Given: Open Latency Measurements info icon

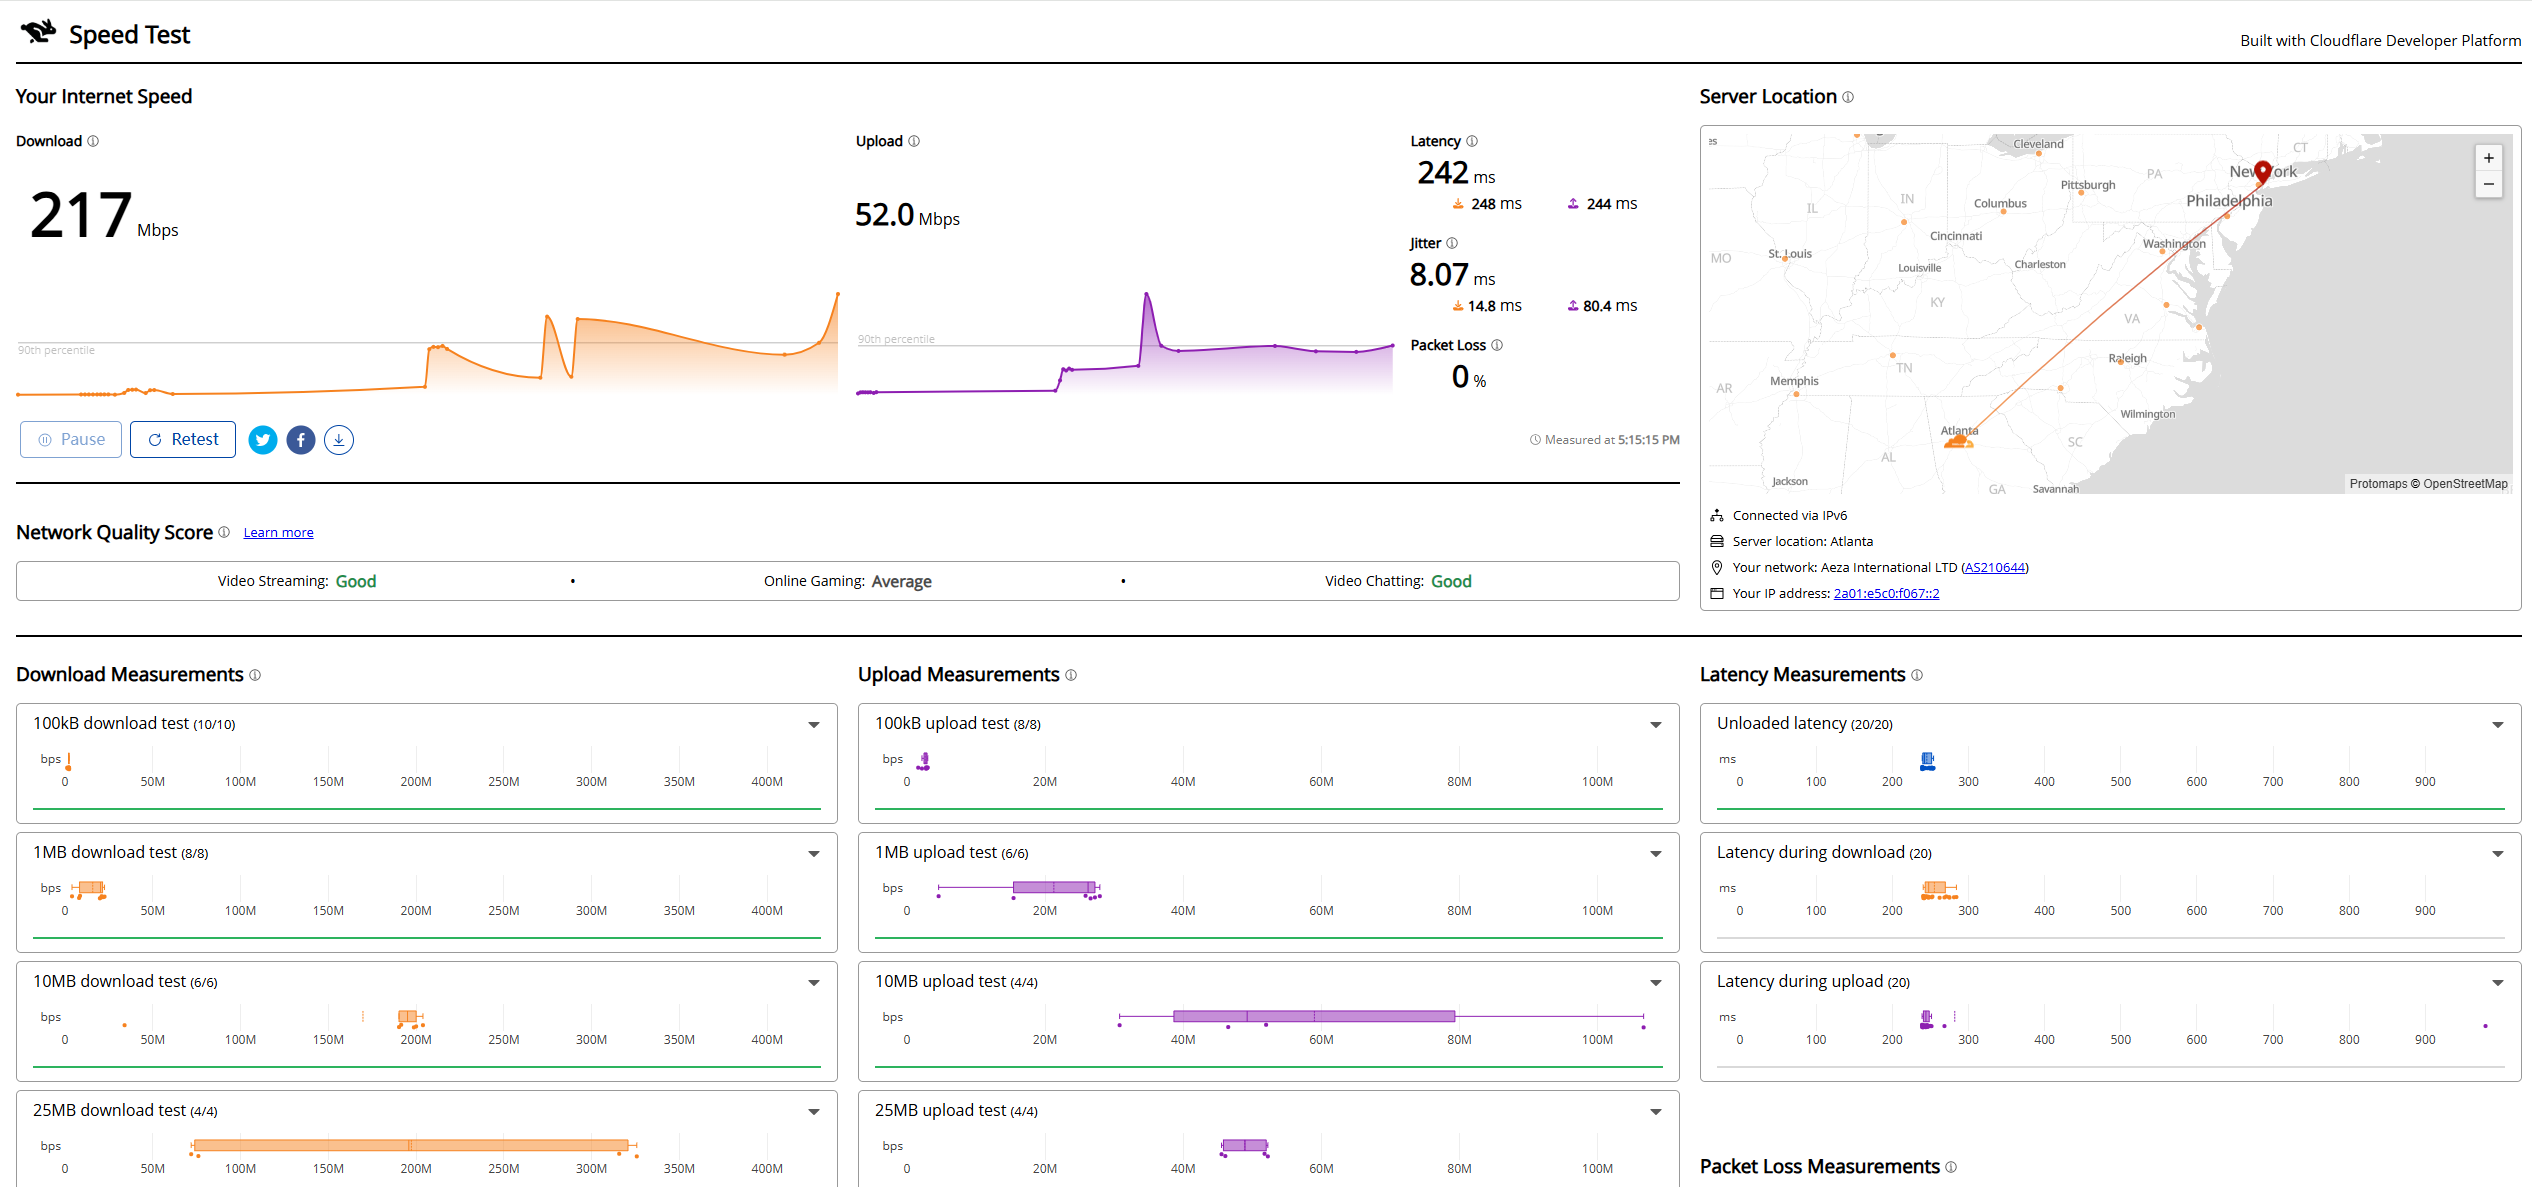Looking at the screenshot, I should (x=1917, y=675).
